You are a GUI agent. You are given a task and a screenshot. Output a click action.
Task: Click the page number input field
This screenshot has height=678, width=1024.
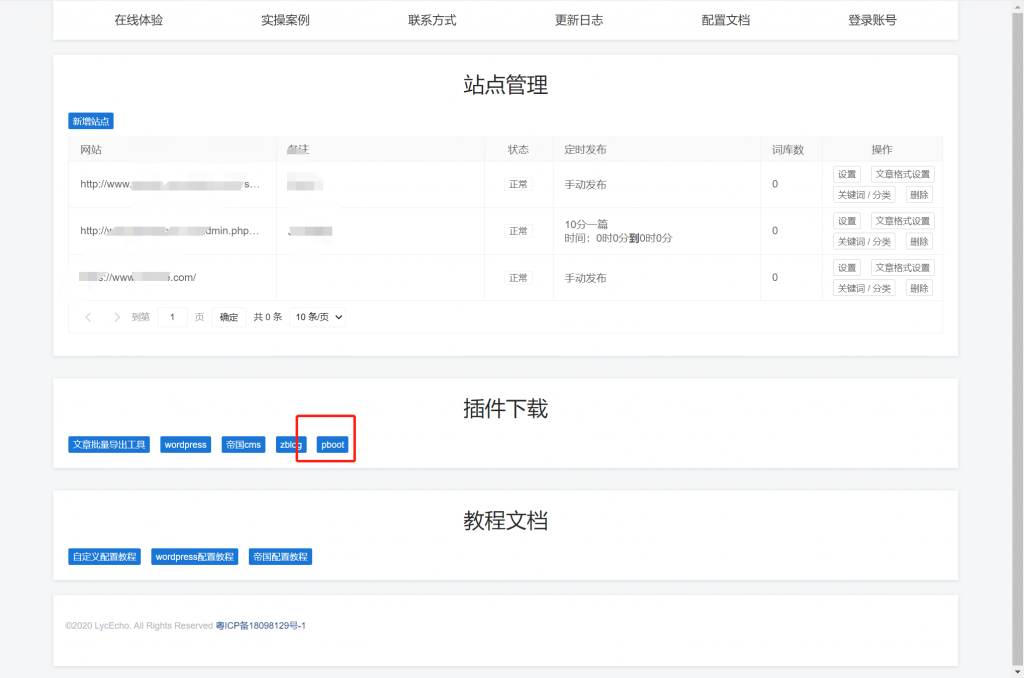pyautogui.click(x=172, y=317)
